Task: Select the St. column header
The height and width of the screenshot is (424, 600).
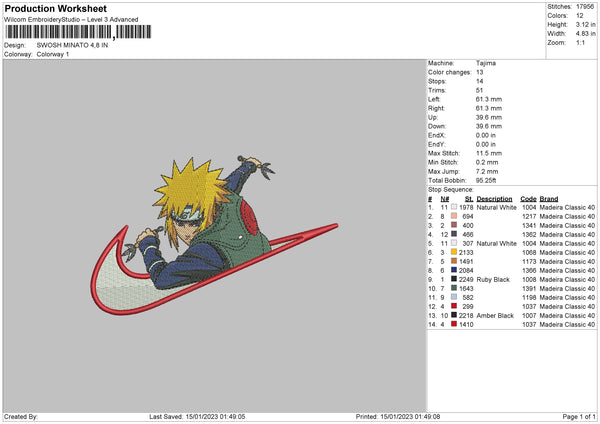Action: coord(469,199)
